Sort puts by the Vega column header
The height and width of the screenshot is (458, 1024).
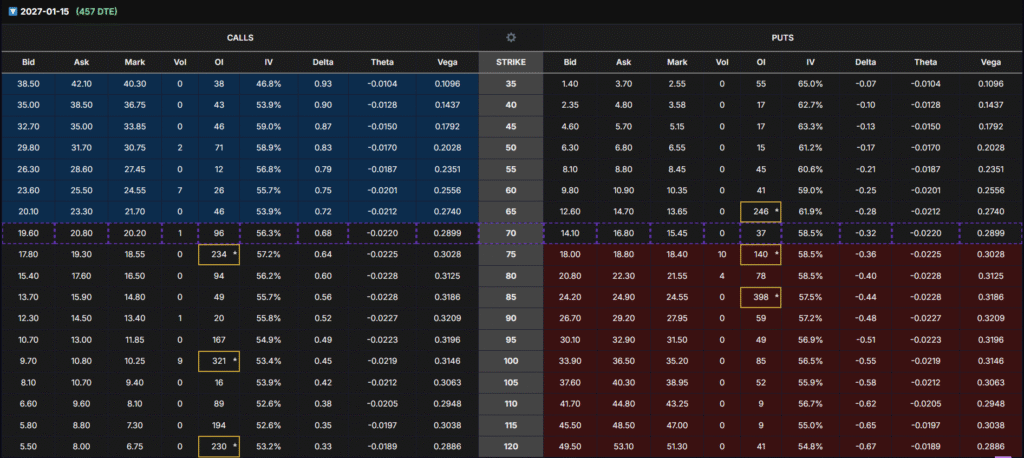click(992, 62)
